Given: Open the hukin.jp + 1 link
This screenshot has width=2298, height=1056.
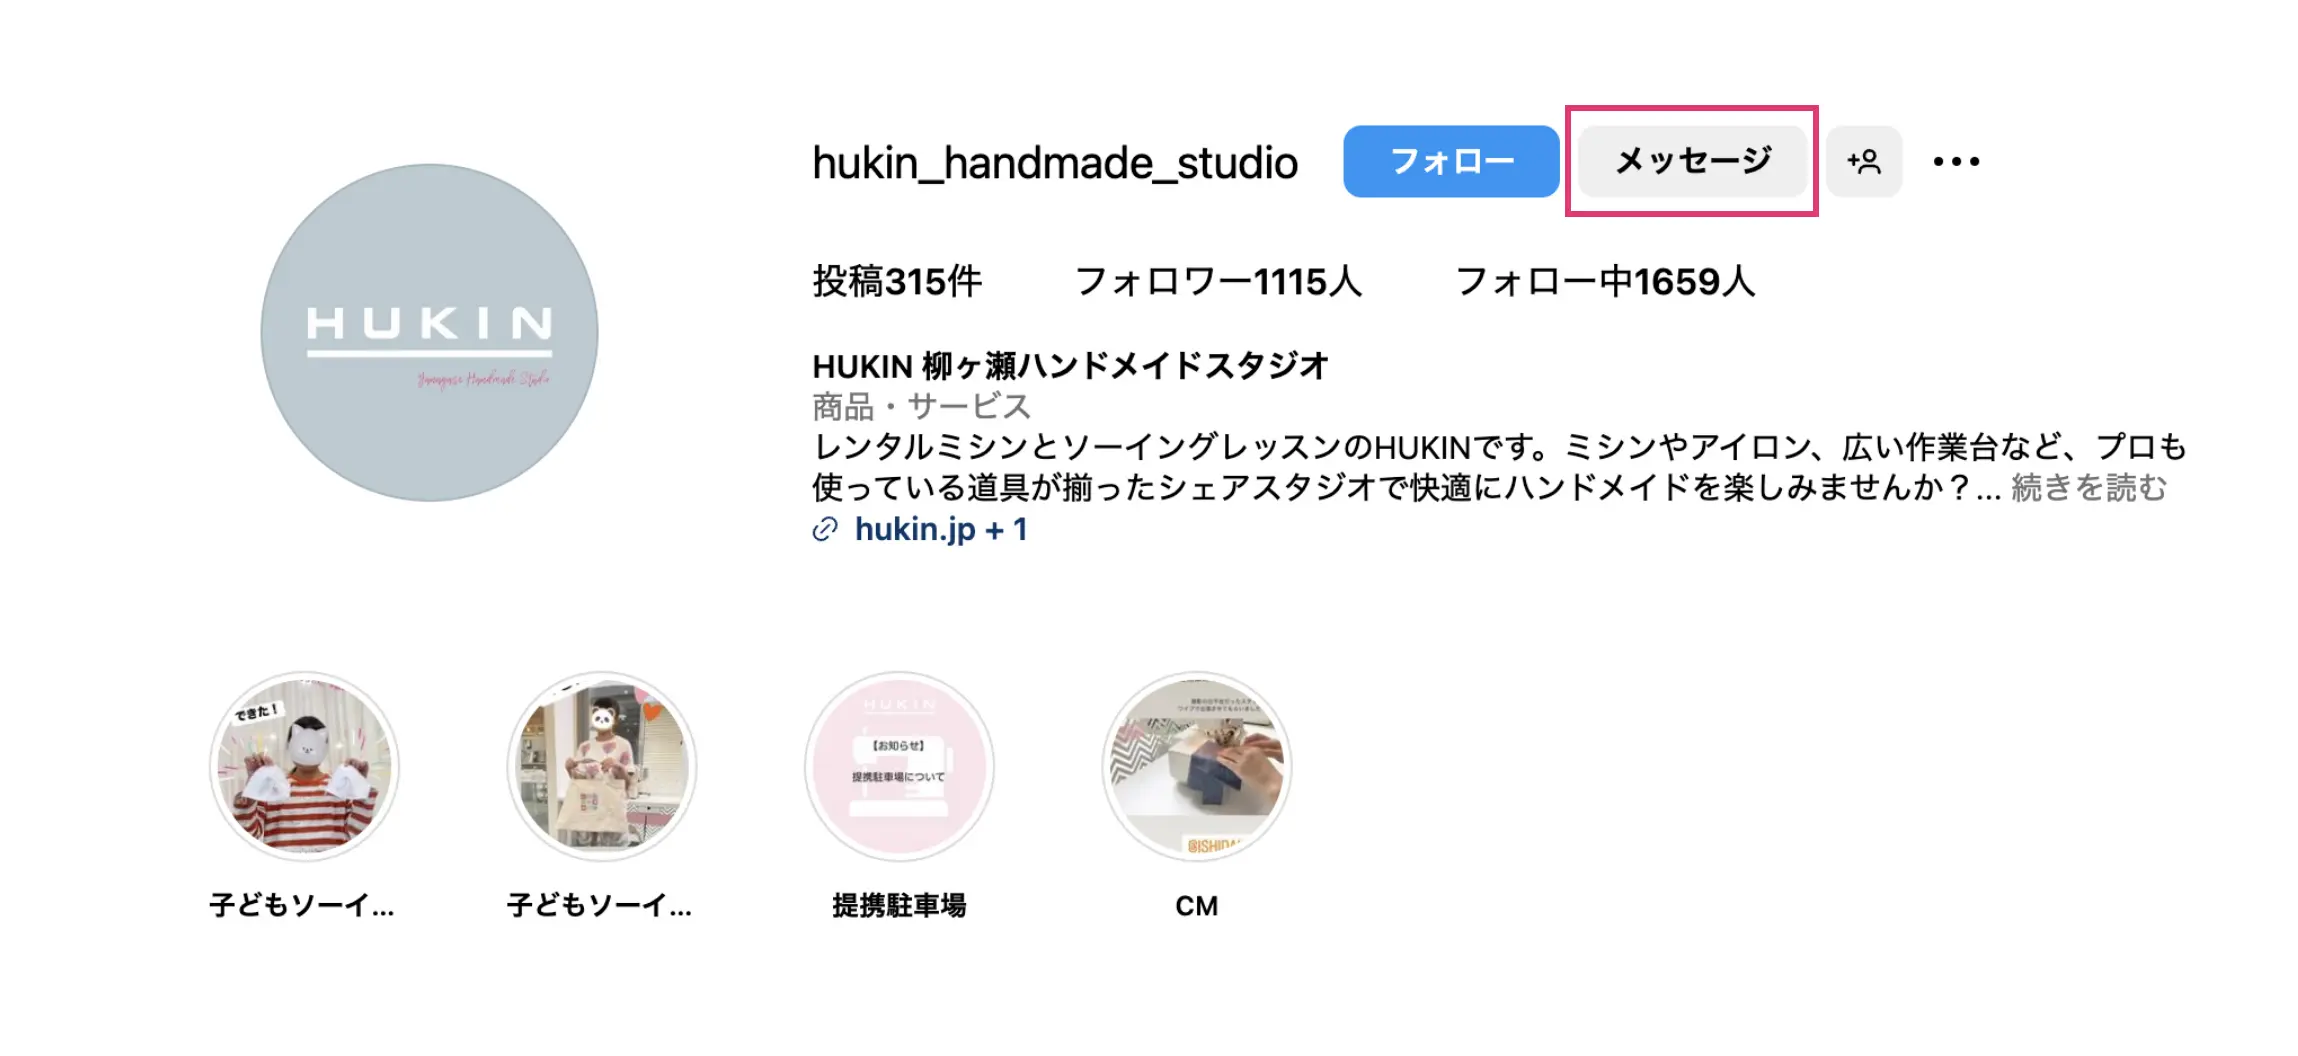Looking at the screenshot, I should coord(940,529).
